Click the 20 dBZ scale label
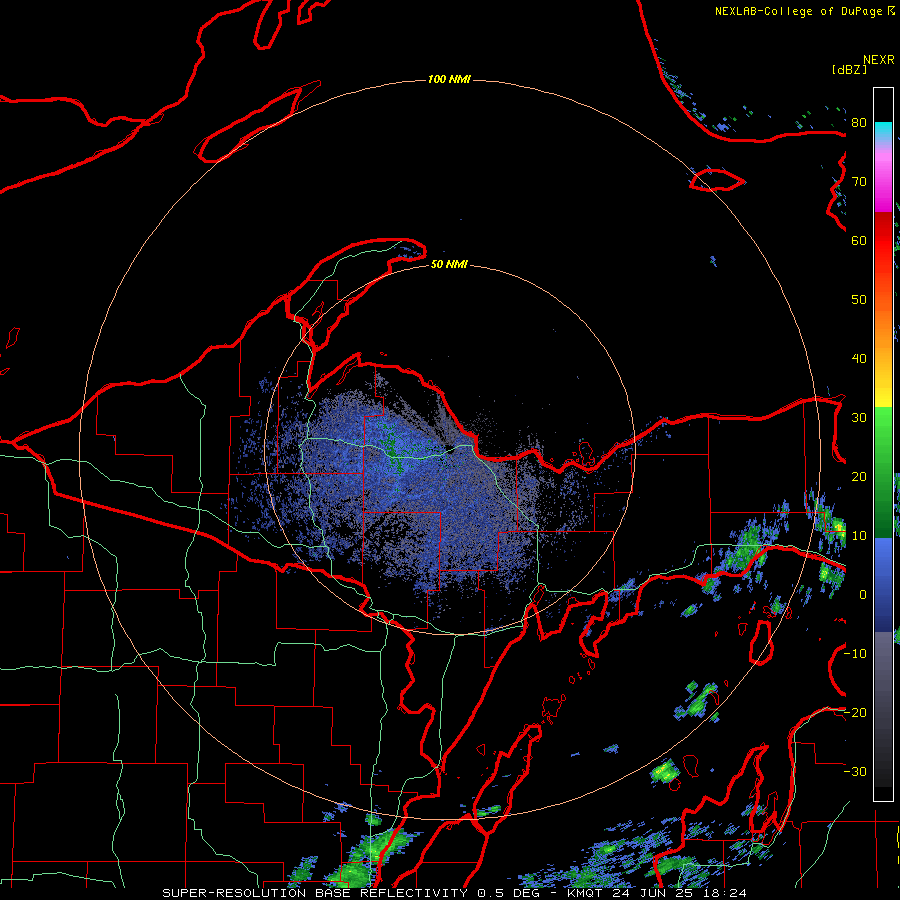Viewport: 900px width, 900px height. coord(859,477)
